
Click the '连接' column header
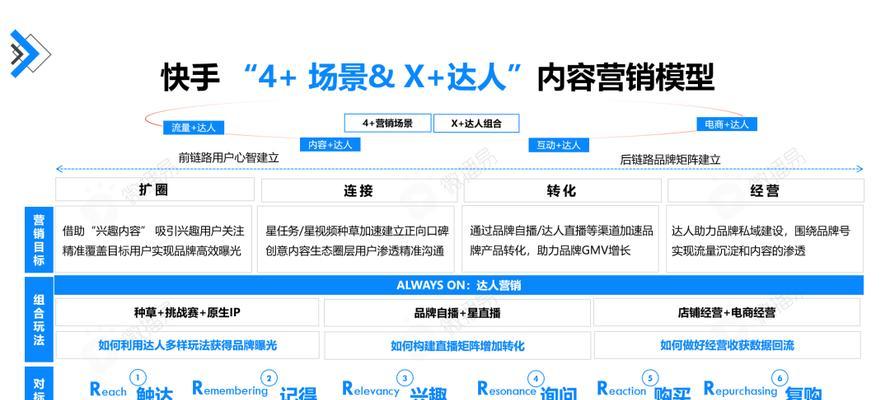359,191
